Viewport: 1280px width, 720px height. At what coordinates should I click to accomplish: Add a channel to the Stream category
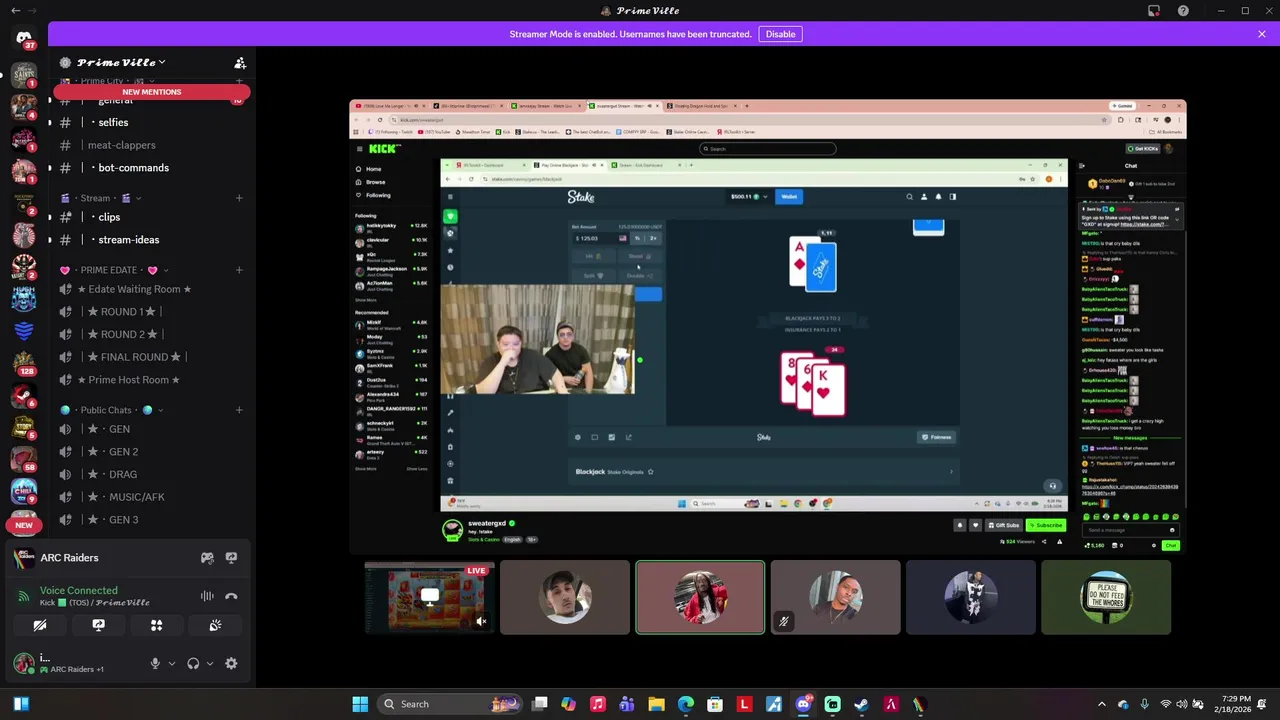(x=239, y=198)
